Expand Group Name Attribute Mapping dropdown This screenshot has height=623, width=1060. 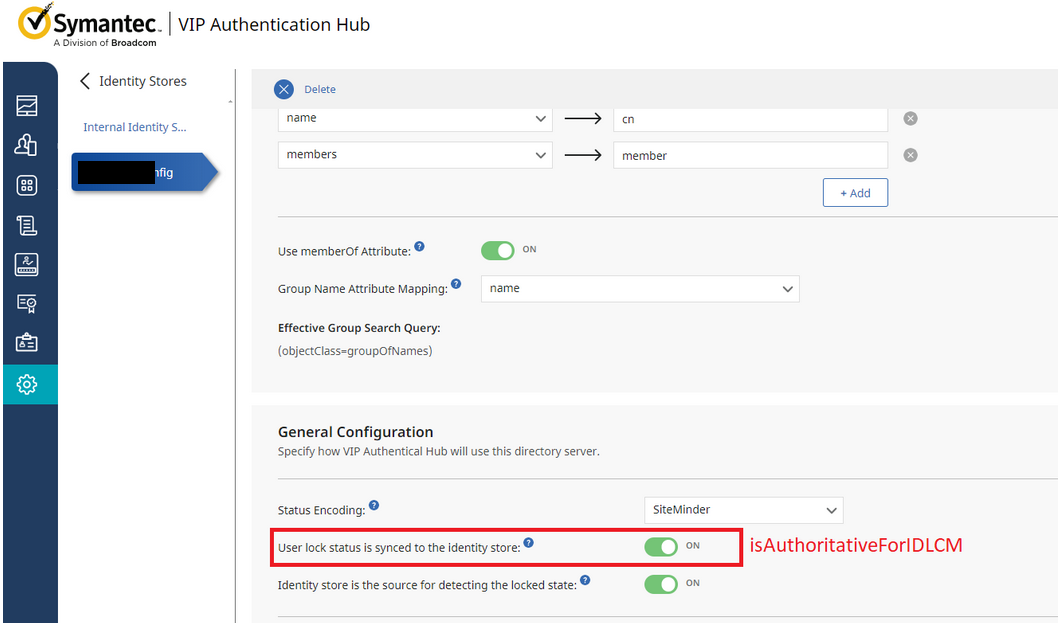(x=640, y=289)
